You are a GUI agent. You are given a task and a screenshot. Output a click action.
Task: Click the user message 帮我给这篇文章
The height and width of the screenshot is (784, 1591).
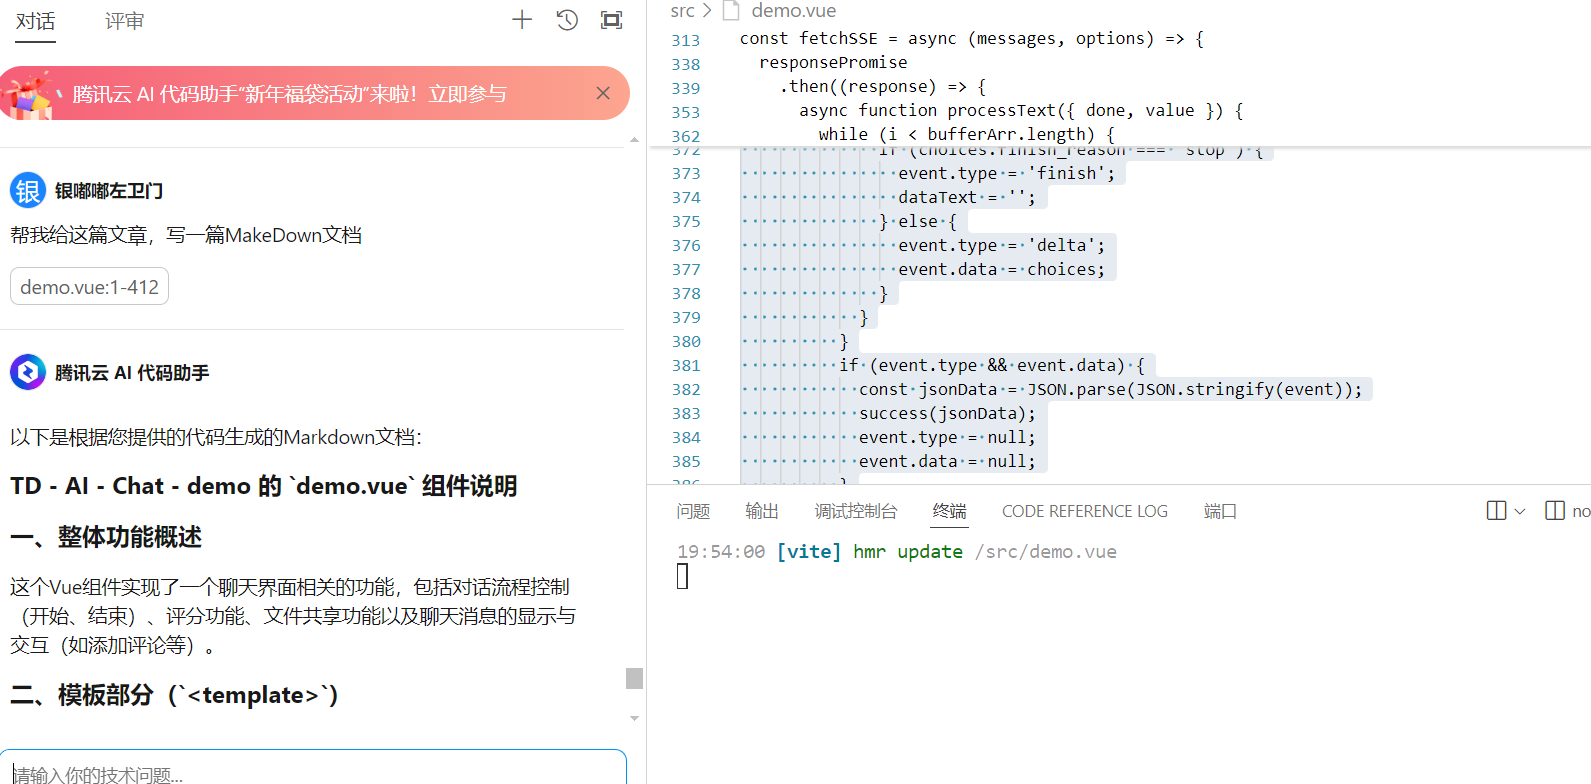point(186,235)
